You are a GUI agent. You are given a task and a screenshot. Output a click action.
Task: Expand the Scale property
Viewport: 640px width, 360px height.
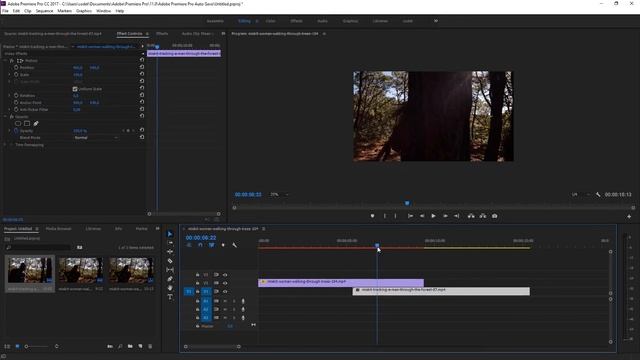[9, 75]
